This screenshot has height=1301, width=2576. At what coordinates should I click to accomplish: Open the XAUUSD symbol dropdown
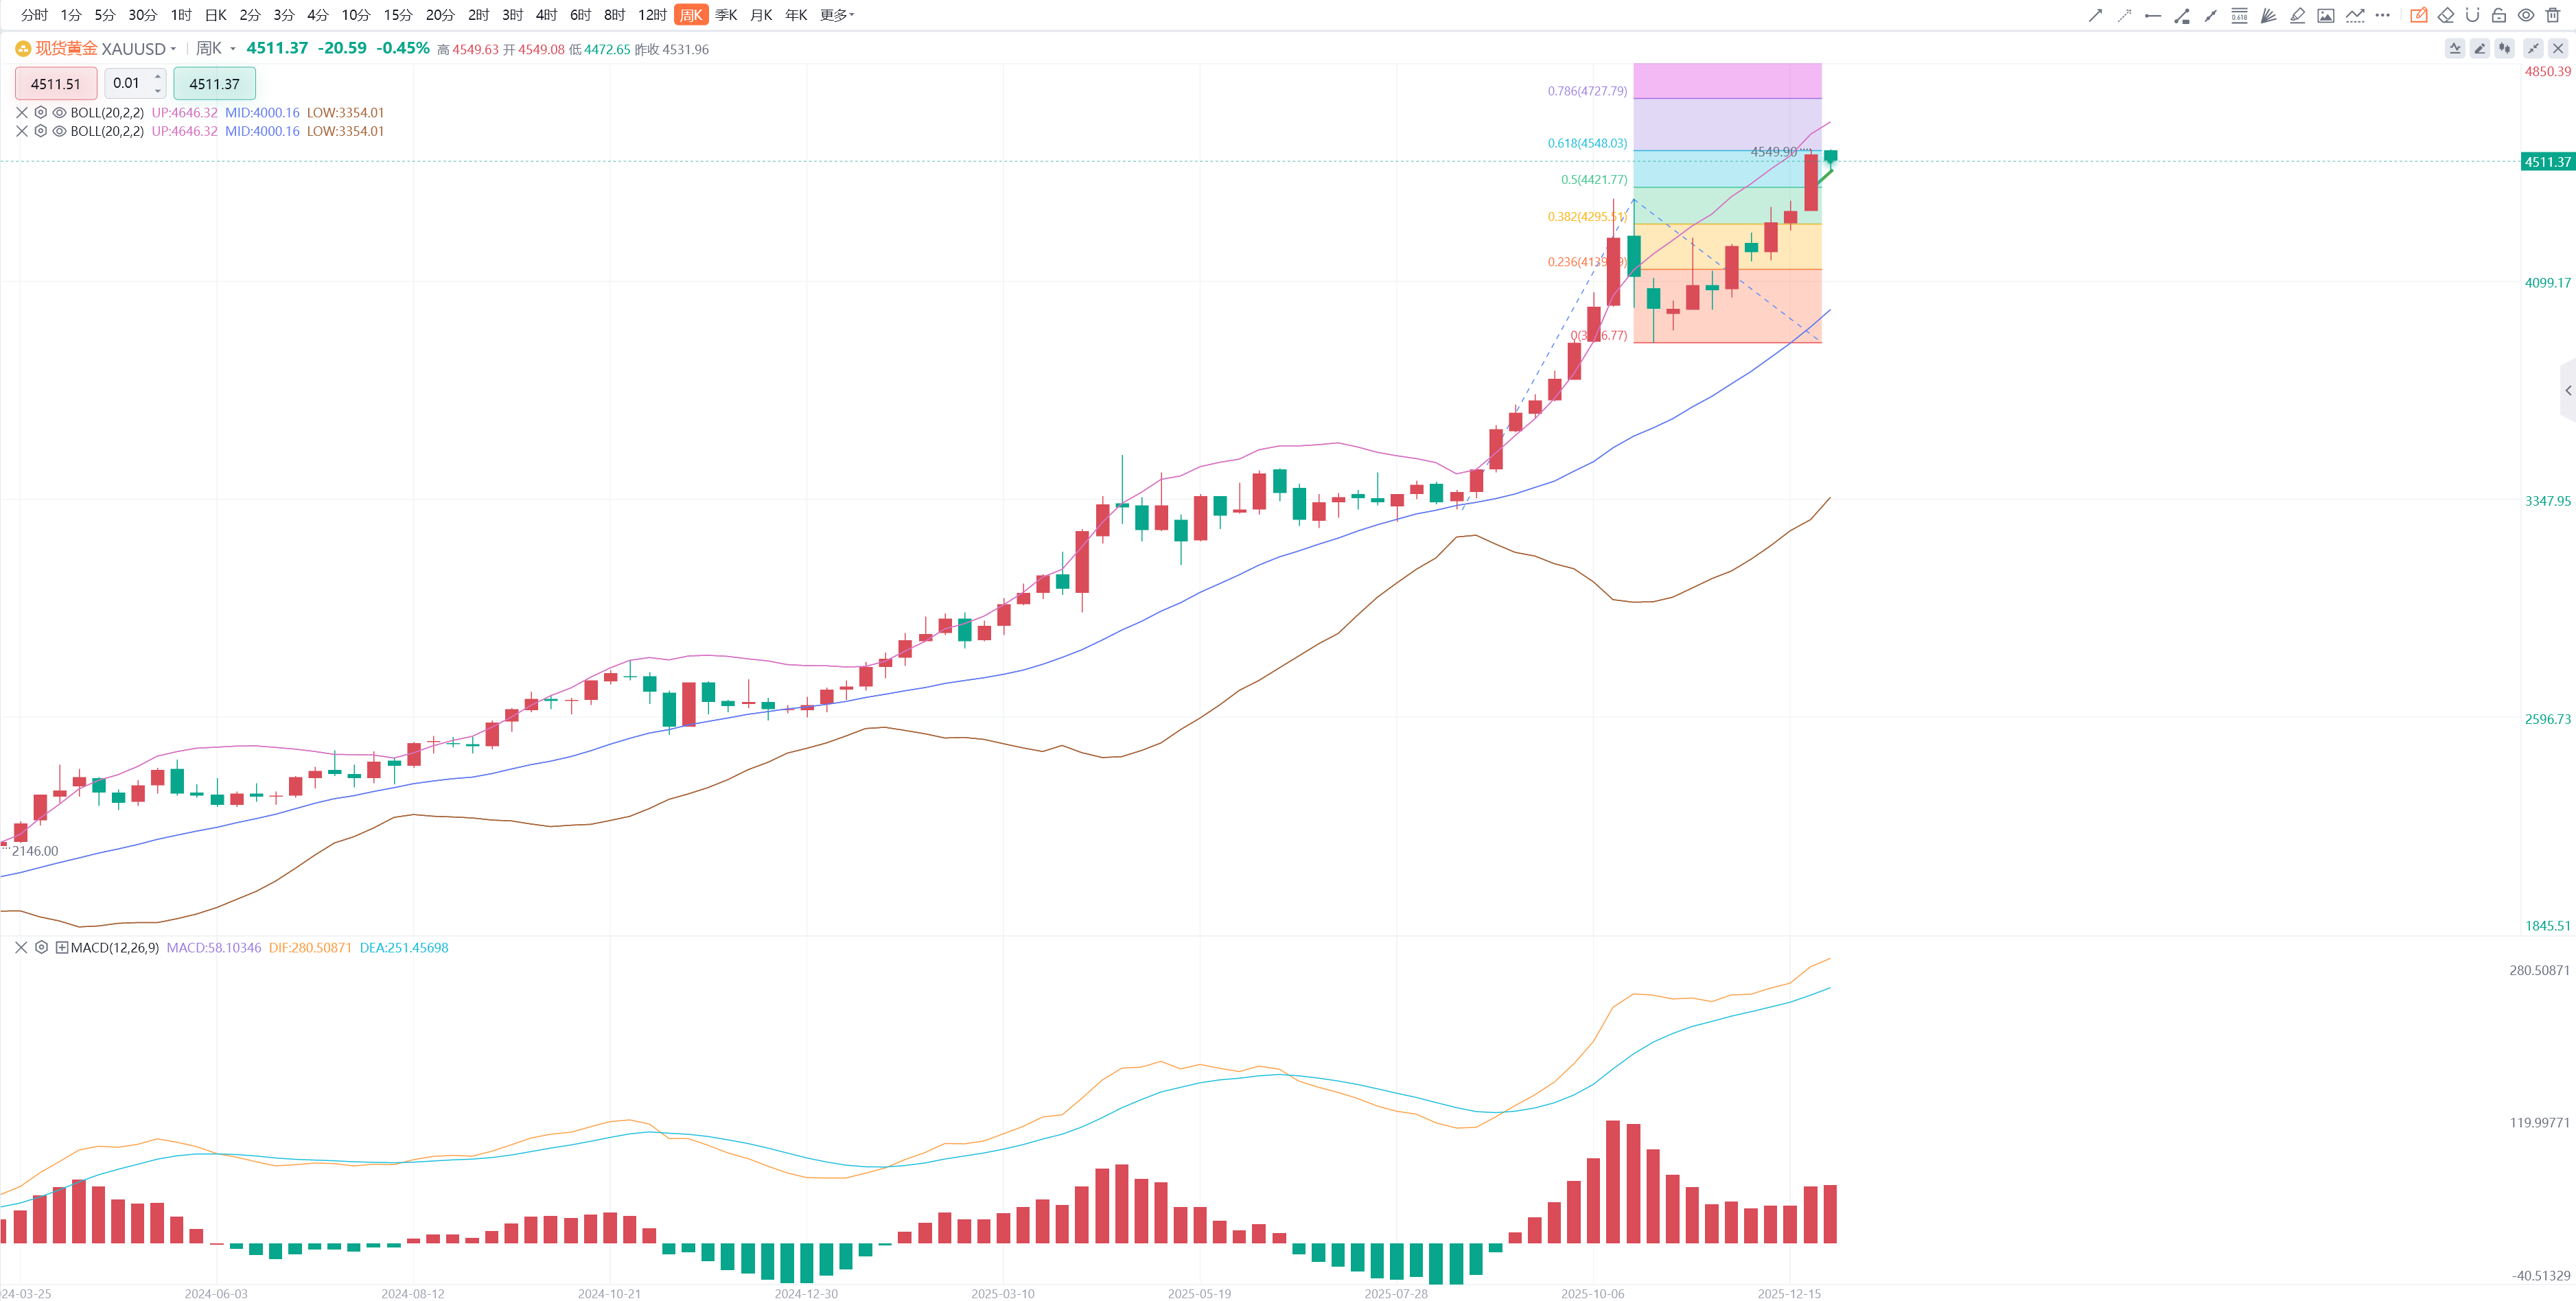click(173, 49)
